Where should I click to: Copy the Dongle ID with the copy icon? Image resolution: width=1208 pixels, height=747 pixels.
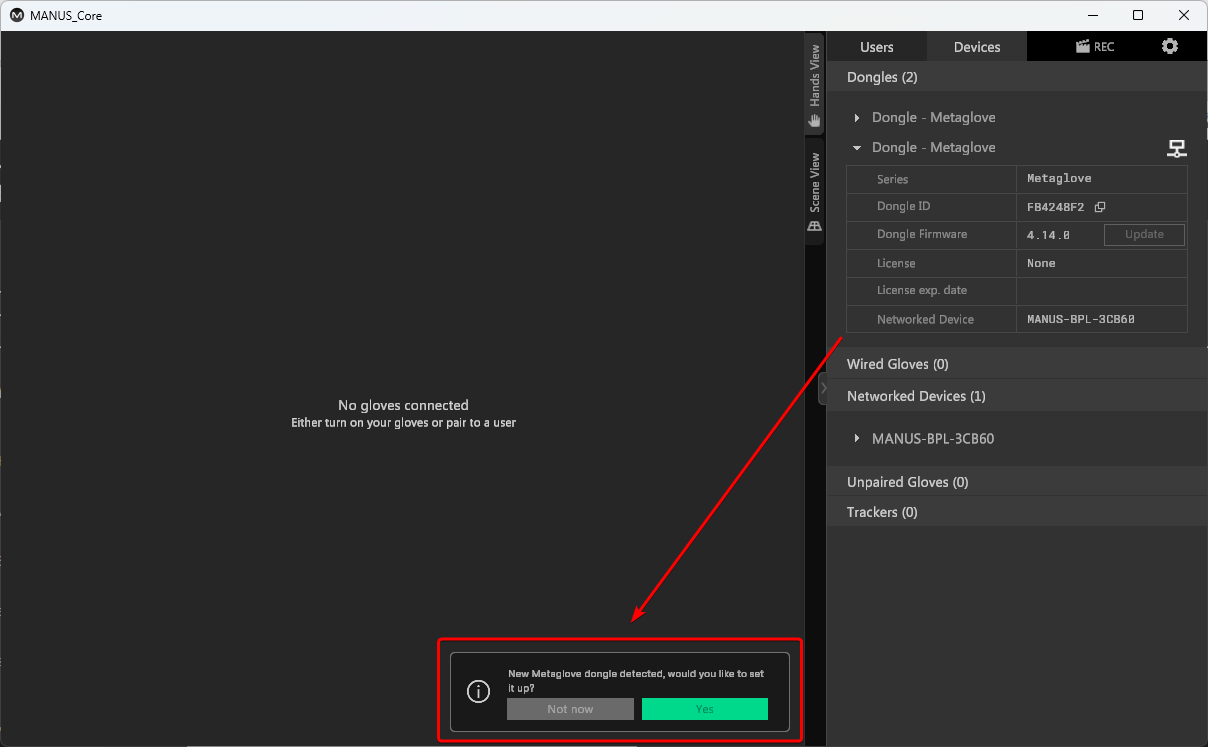[1100, 207]
